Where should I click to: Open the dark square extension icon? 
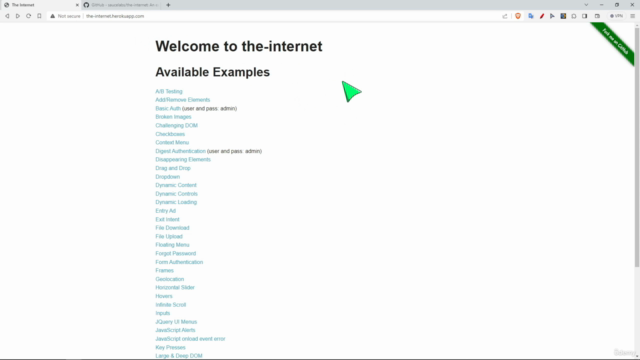[563, 16]
